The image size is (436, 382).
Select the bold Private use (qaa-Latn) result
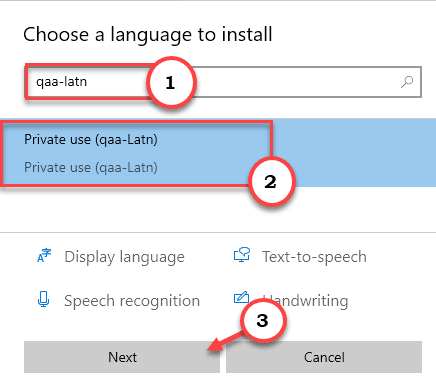[91, 140]
